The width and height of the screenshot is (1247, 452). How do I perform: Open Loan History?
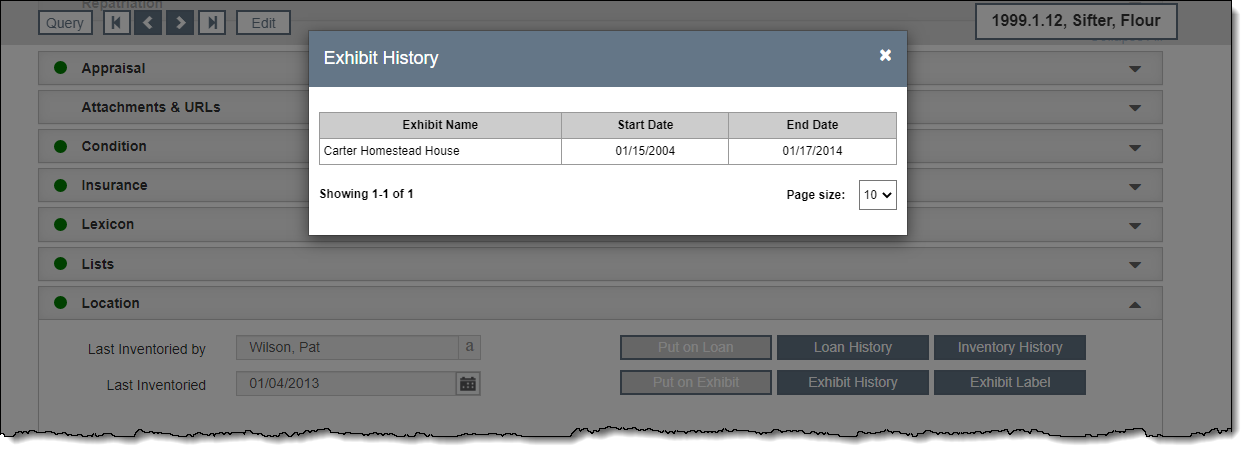tap(852, 348)
